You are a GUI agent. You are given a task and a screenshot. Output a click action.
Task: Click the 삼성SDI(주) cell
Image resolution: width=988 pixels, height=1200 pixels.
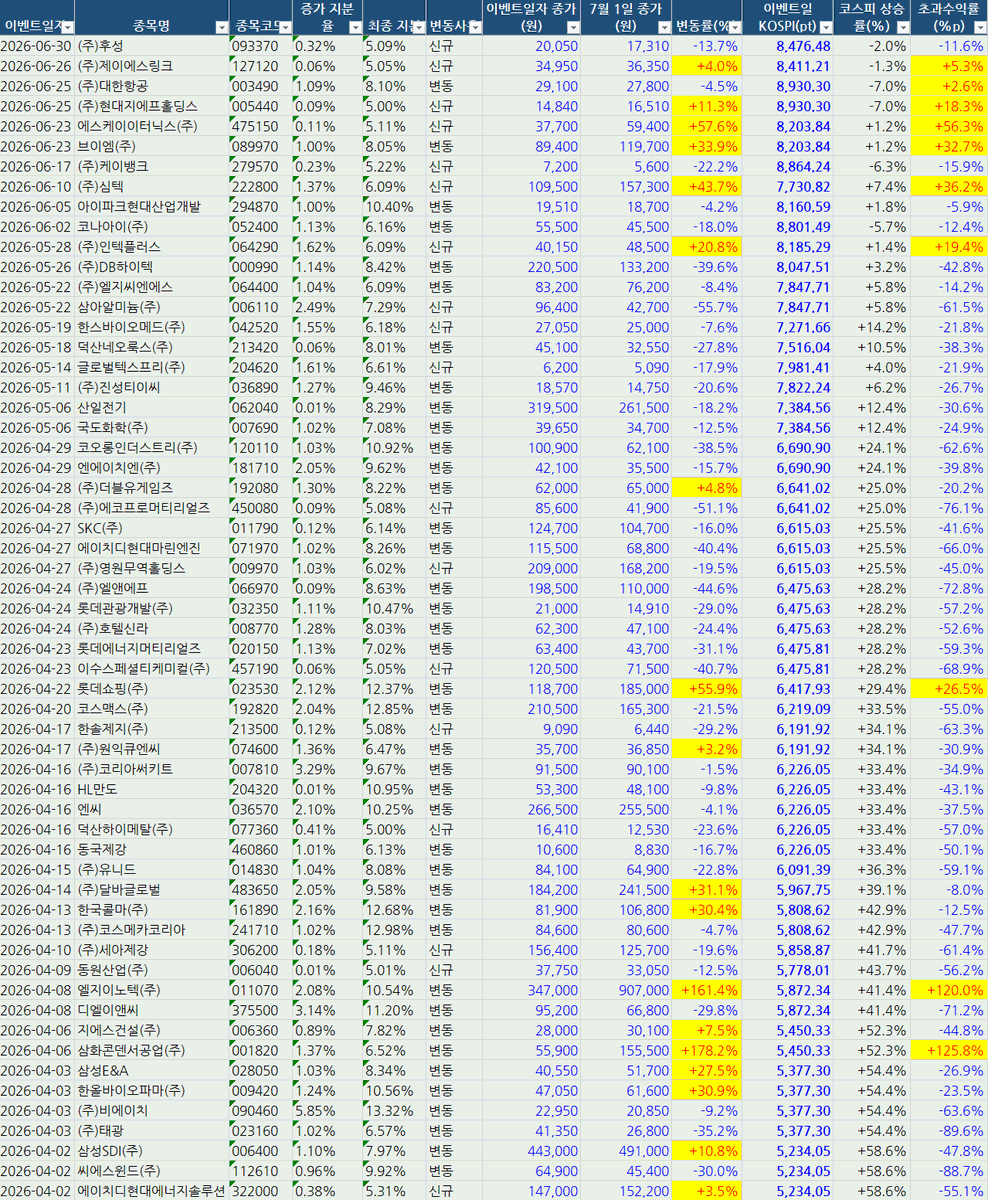(x=152, y=1149)
